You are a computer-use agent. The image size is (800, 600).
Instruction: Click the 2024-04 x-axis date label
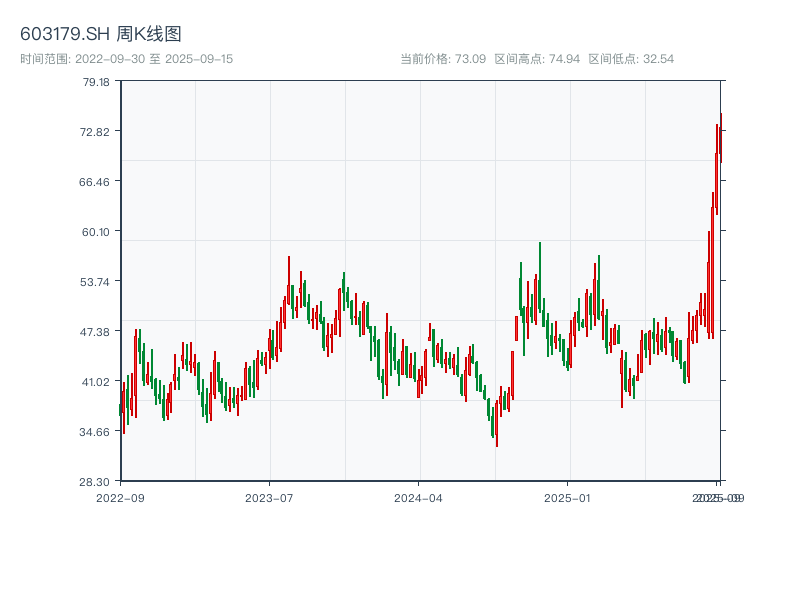click(x=419, y=497)
